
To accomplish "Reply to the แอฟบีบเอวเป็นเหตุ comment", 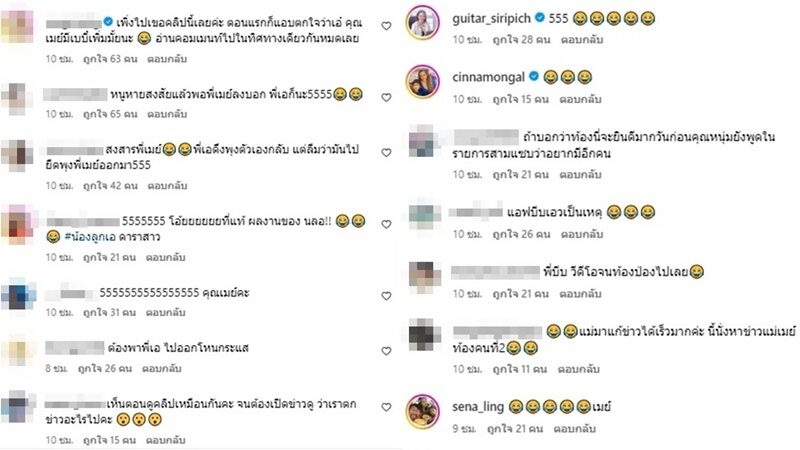I will [582, 234].
